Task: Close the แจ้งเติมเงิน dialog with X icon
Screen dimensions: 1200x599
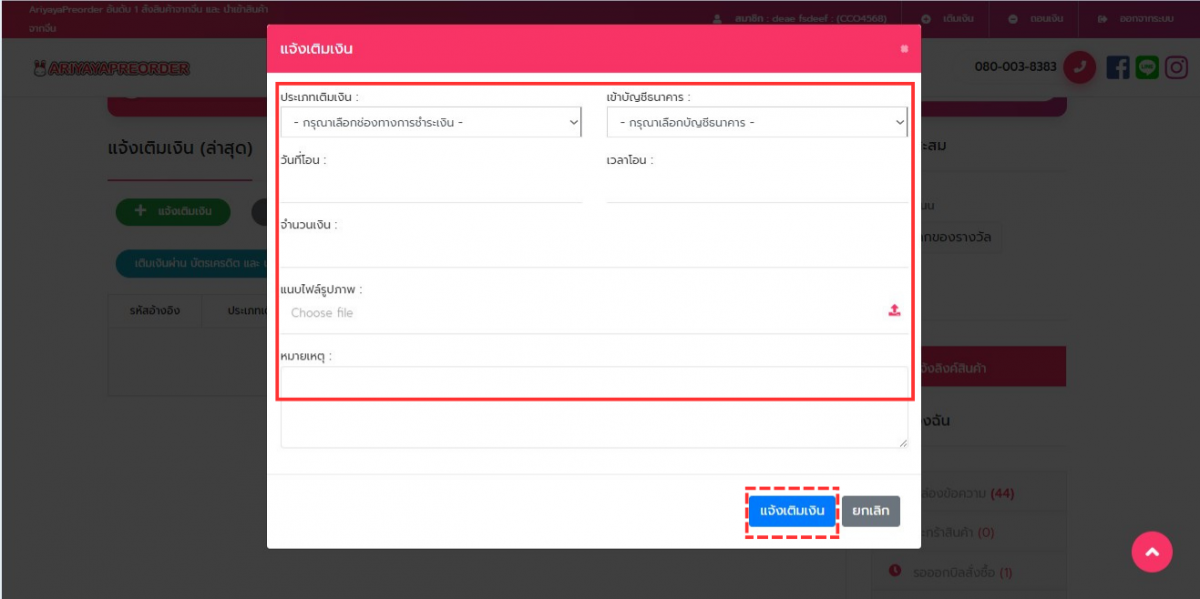Action: 904,49
